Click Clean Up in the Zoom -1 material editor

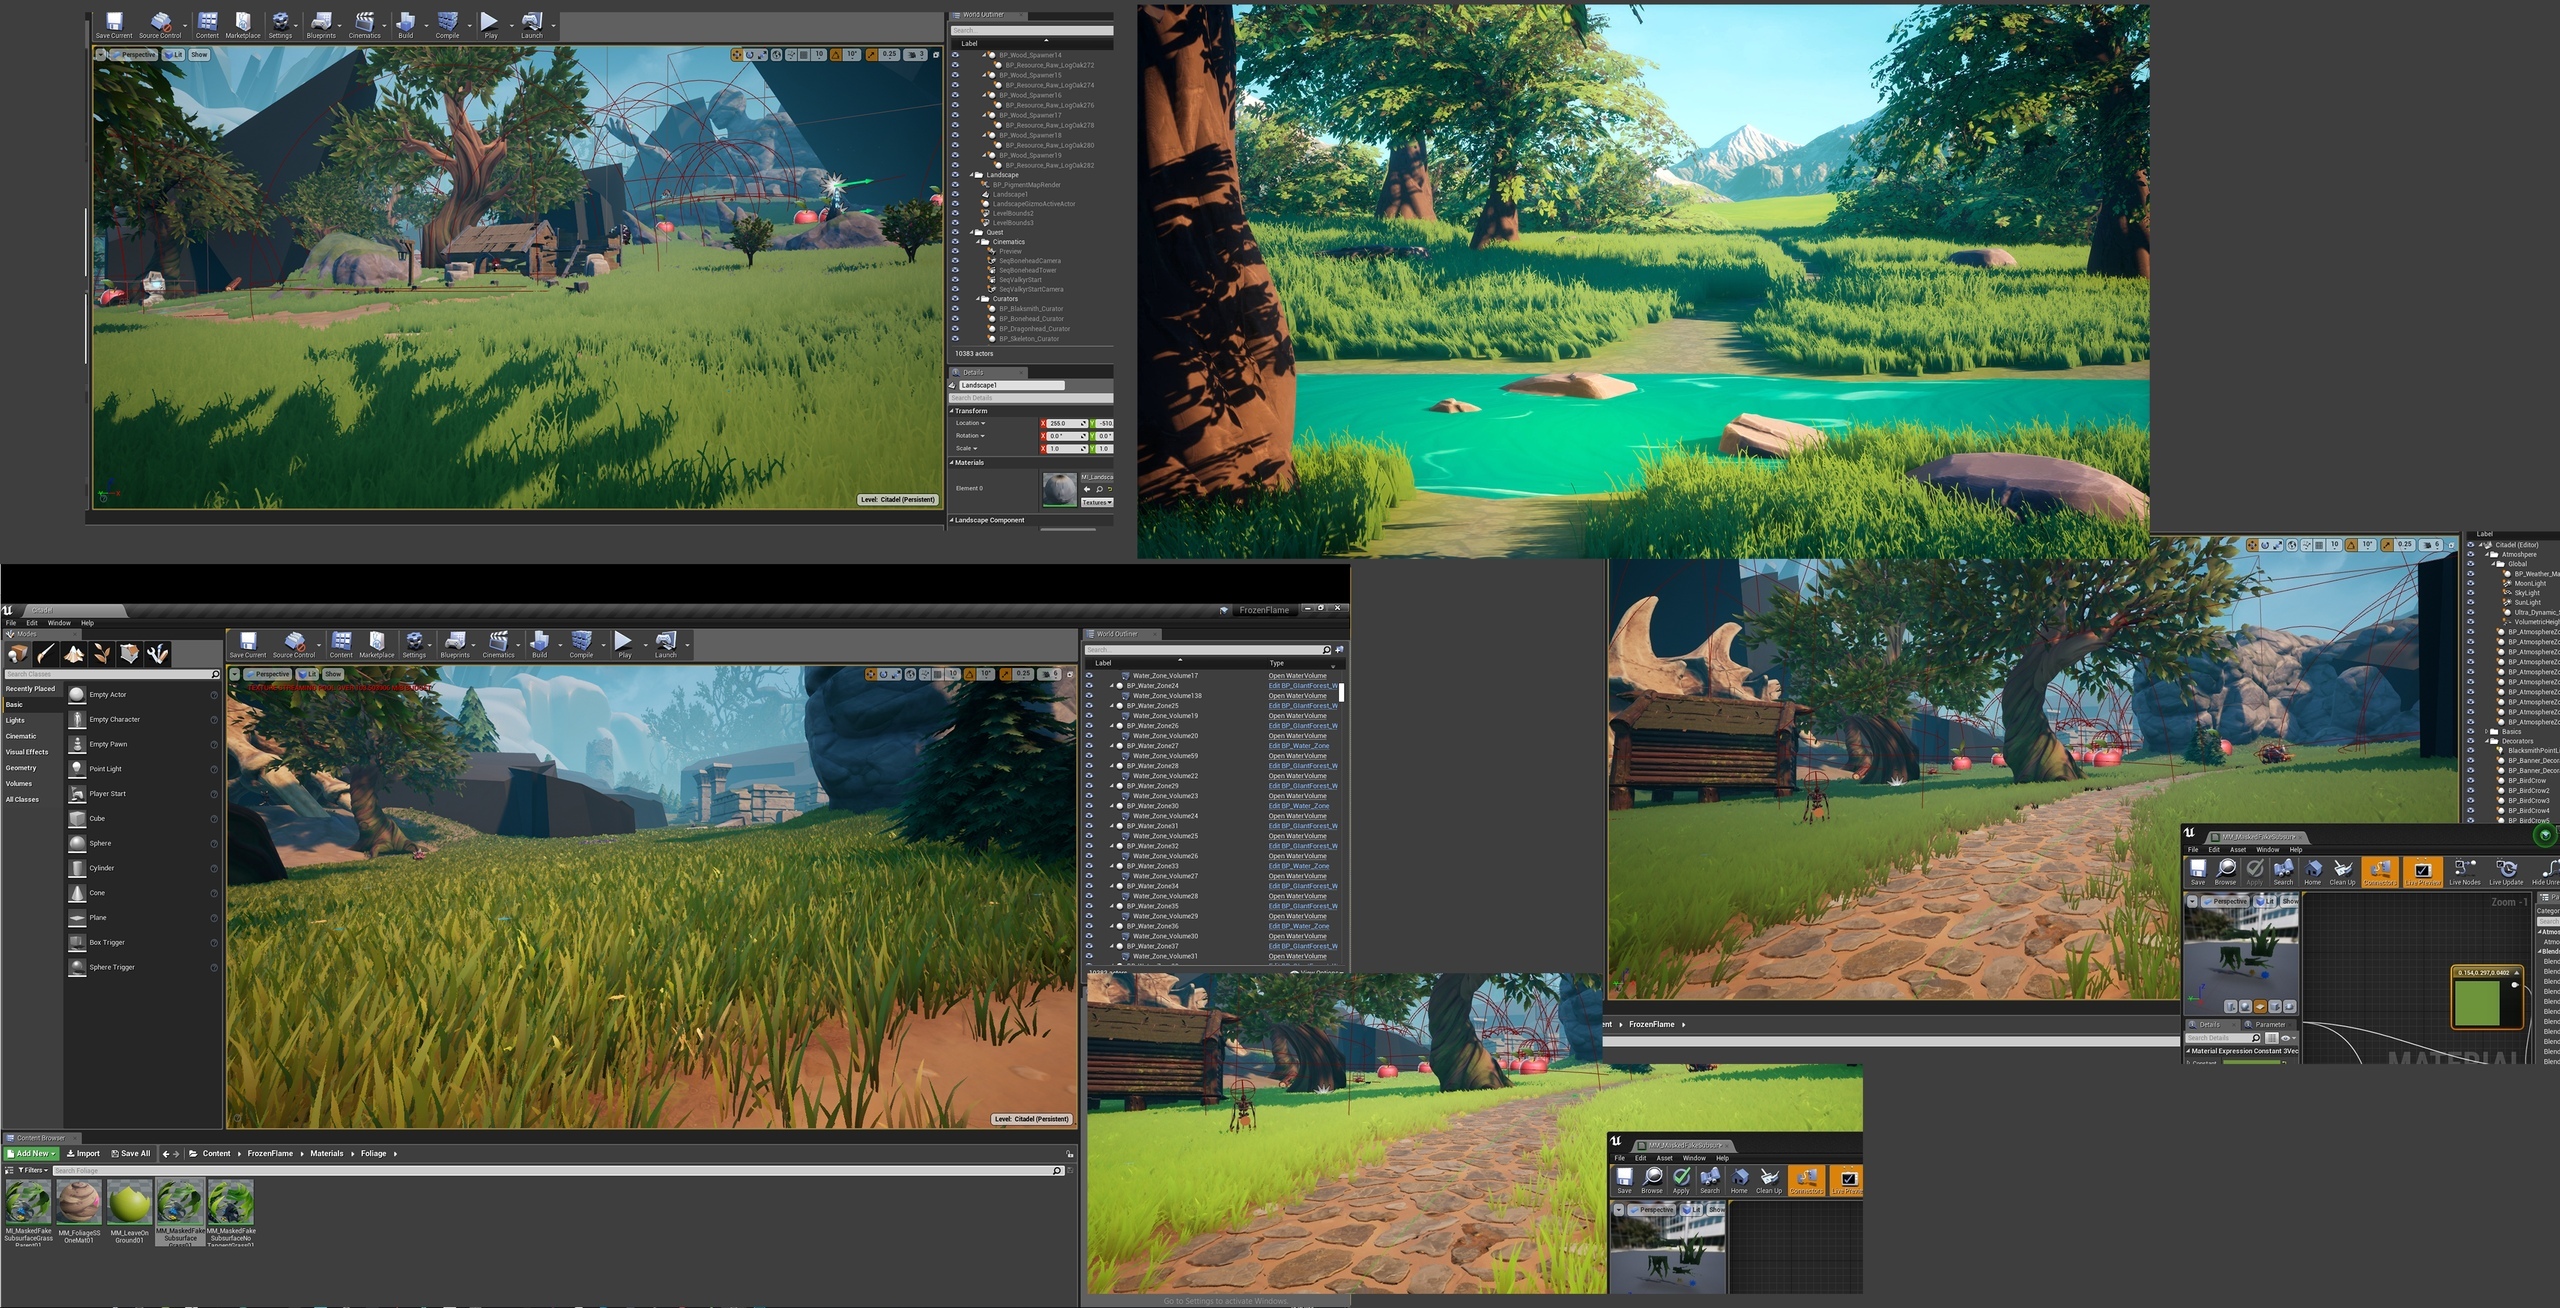[x=2343, y=872]
